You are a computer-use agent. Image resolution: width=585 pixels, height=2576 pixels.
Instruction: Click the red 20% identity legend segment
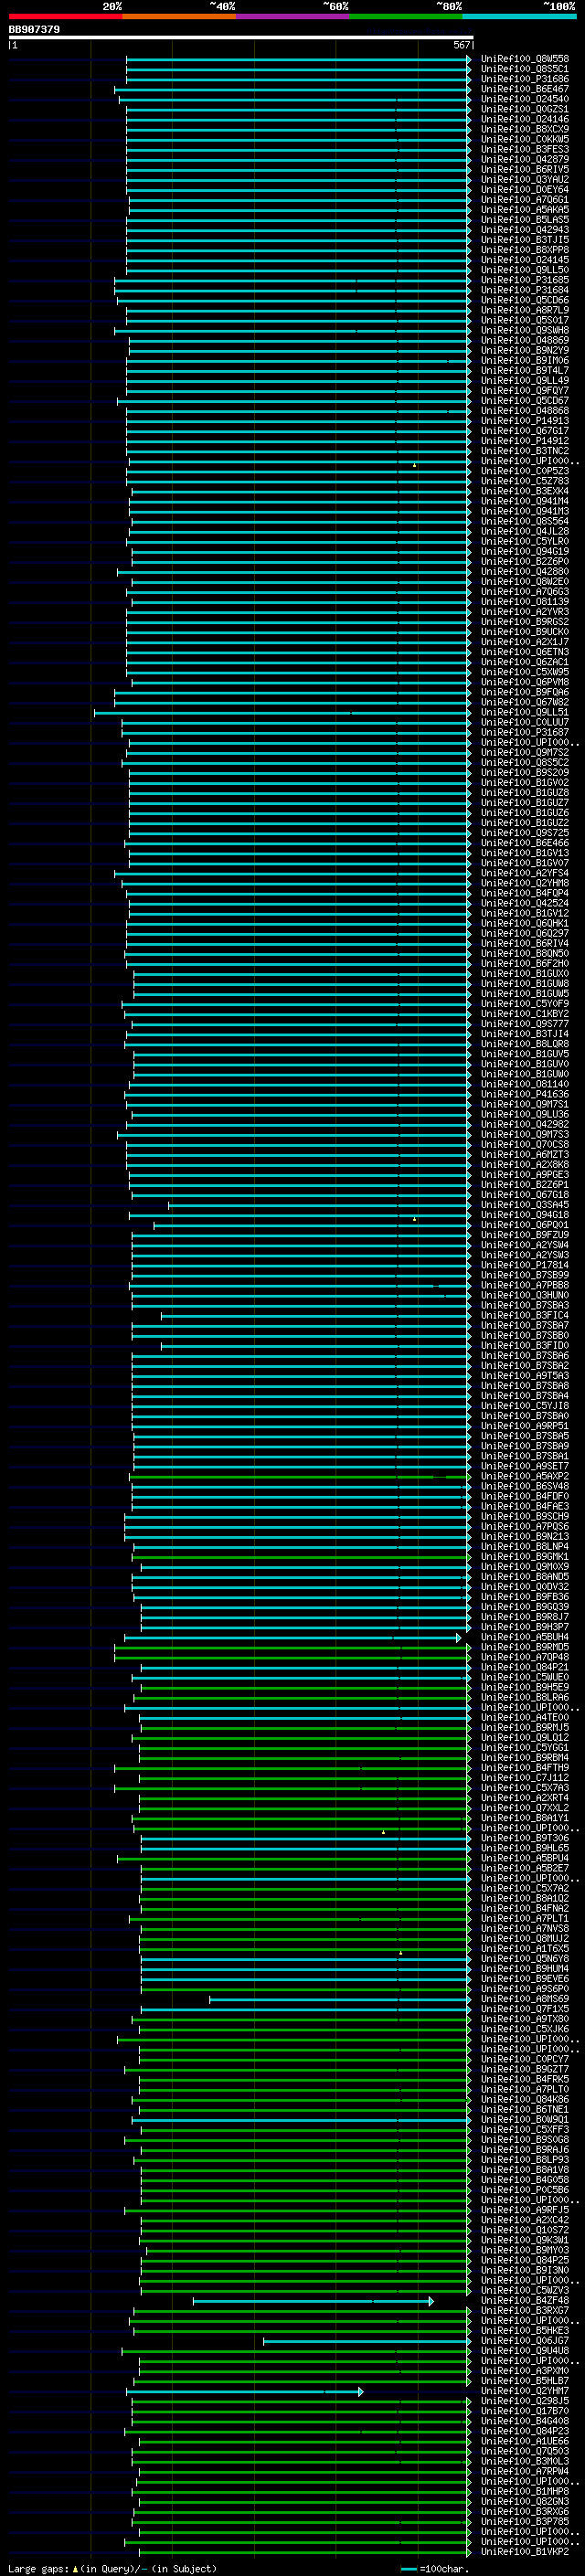coord(65,16)
